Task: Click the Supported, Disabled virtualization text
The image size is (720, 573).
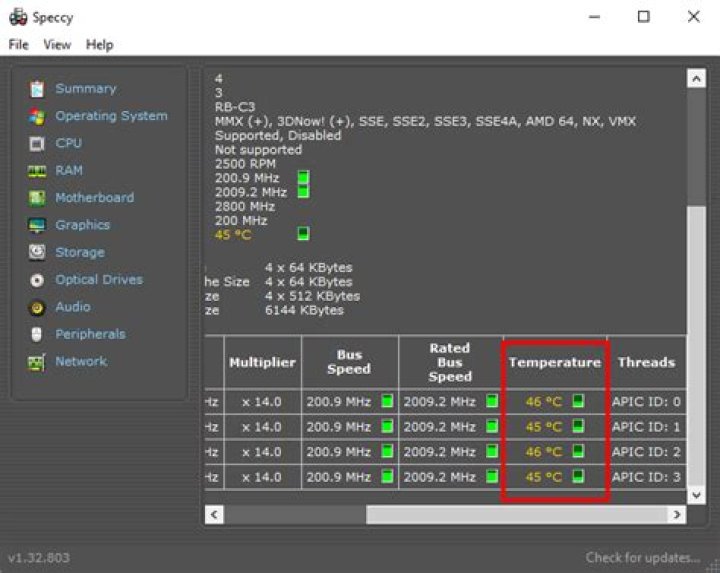Action: [x=278, y=135]
